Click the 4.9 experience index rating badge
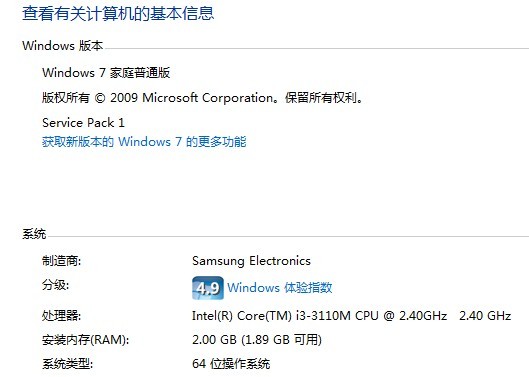 (x=208, y=288)
